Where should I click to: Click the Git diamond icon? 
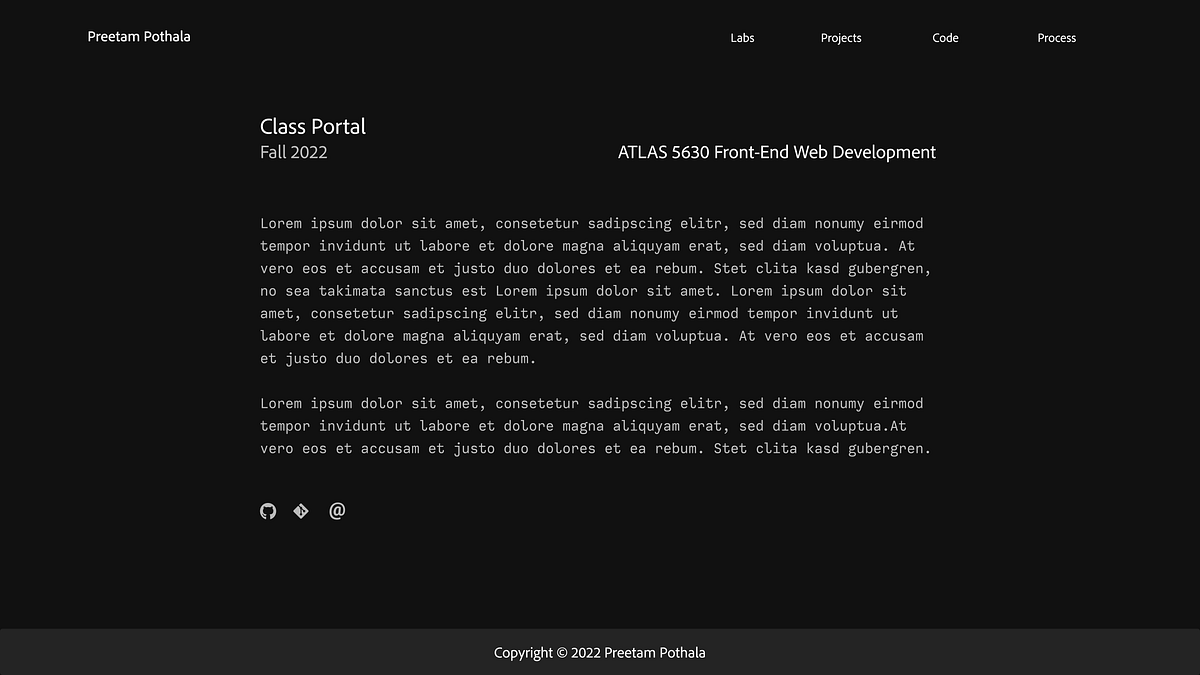point(301,511)
